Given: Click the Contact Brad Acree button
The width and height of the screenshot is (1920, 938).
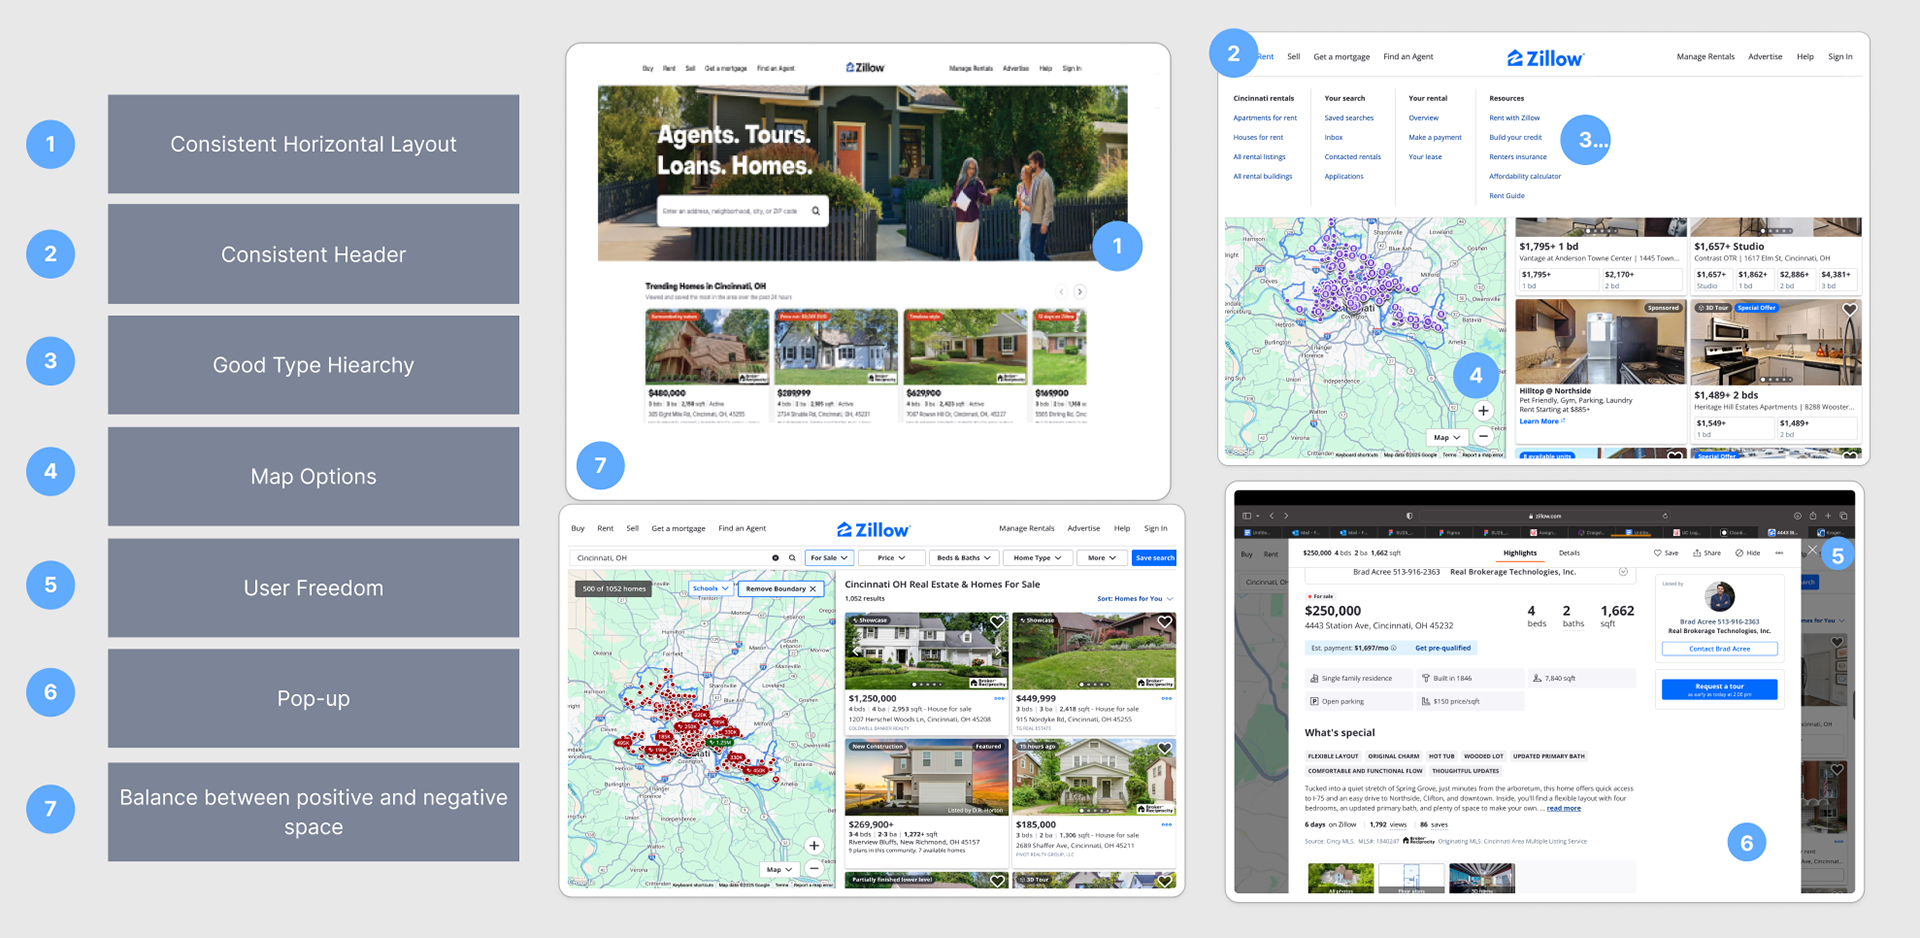Looking at the screenshot, I should pos(1719,649).
